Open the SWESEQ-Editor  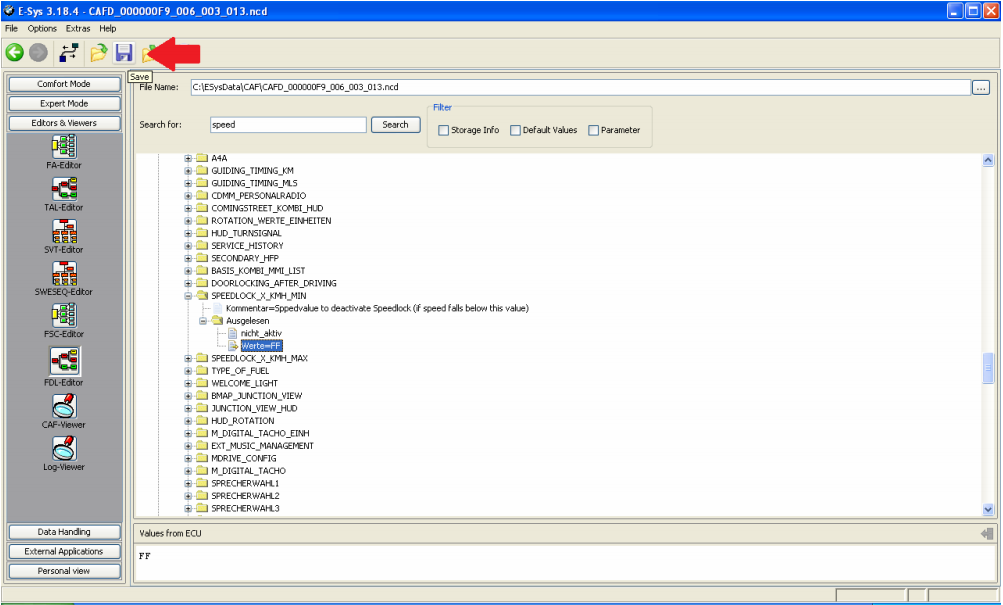[x=64, y=273]
